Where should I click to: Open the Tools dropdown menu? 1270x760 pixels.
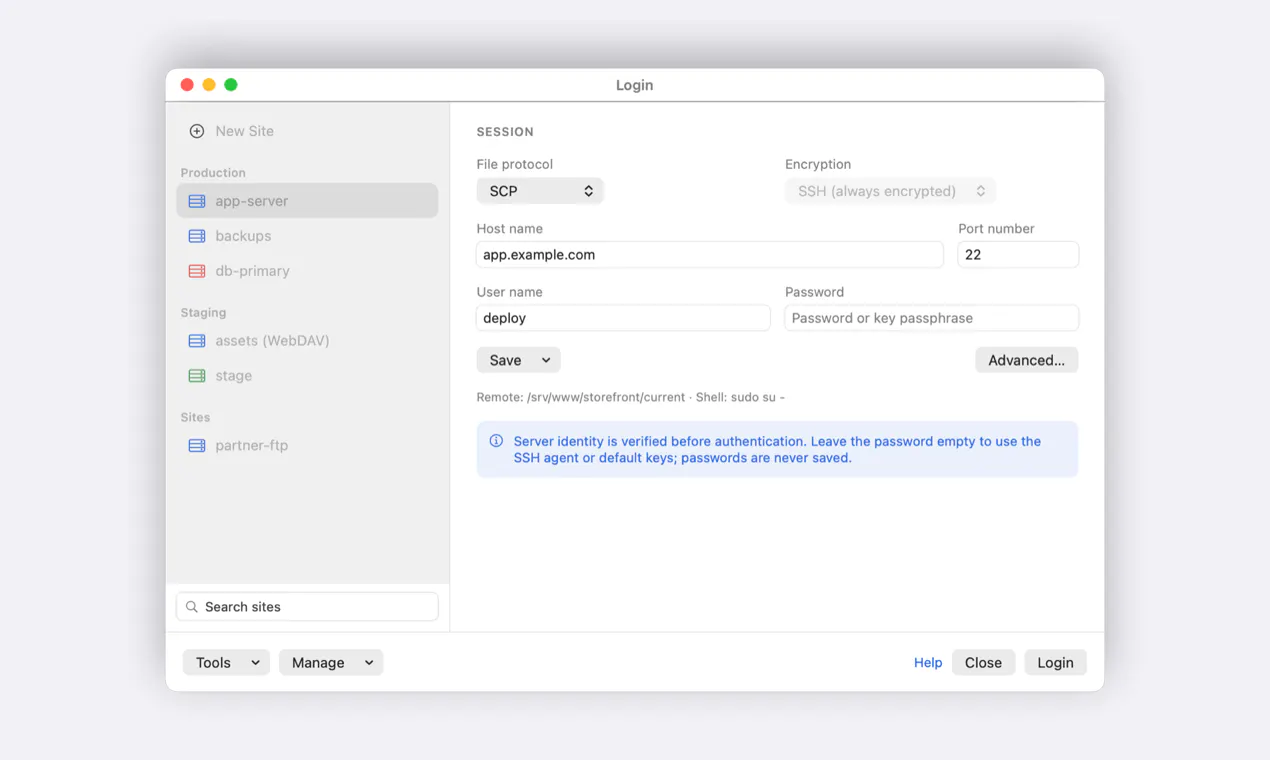pyautogui.click(x=226, y=662)
